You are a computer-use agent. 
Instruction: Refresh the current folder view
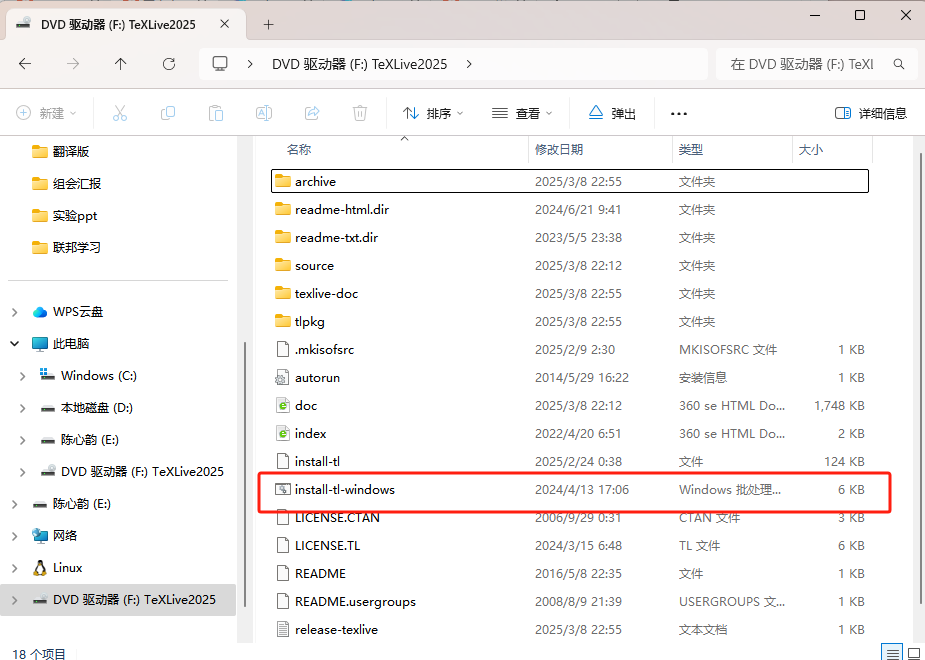pos(169,64)
